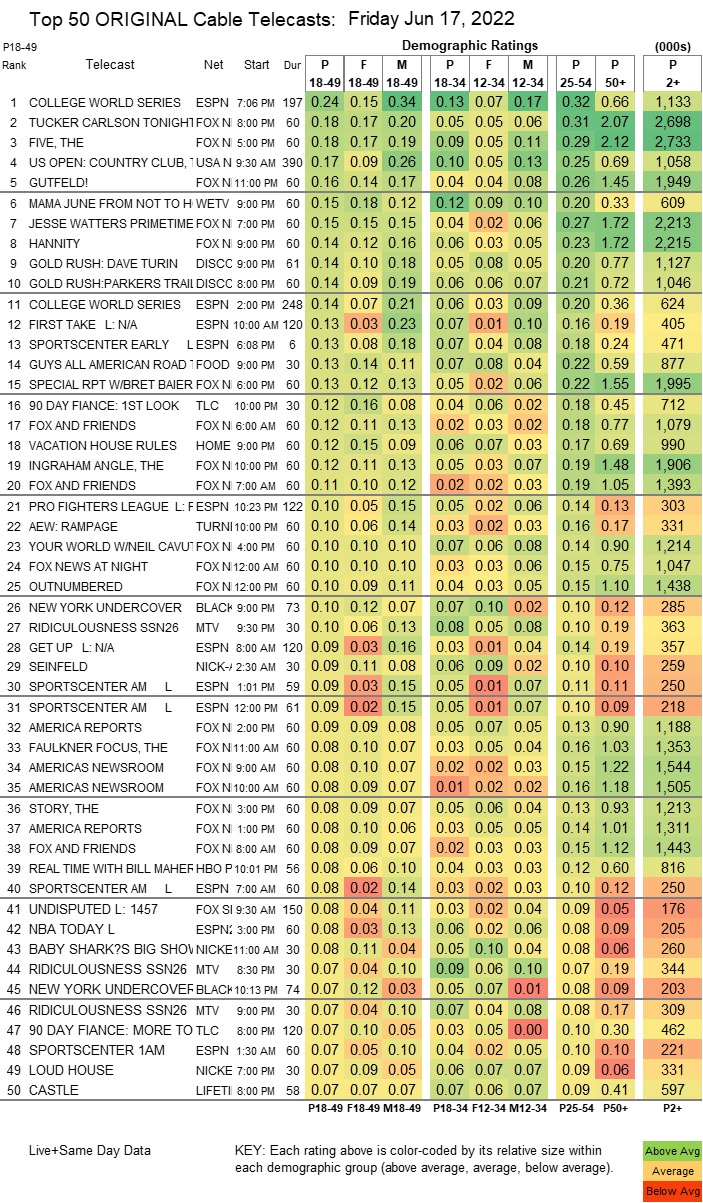Click the F18-49 footer column label

coord(365,1108)
